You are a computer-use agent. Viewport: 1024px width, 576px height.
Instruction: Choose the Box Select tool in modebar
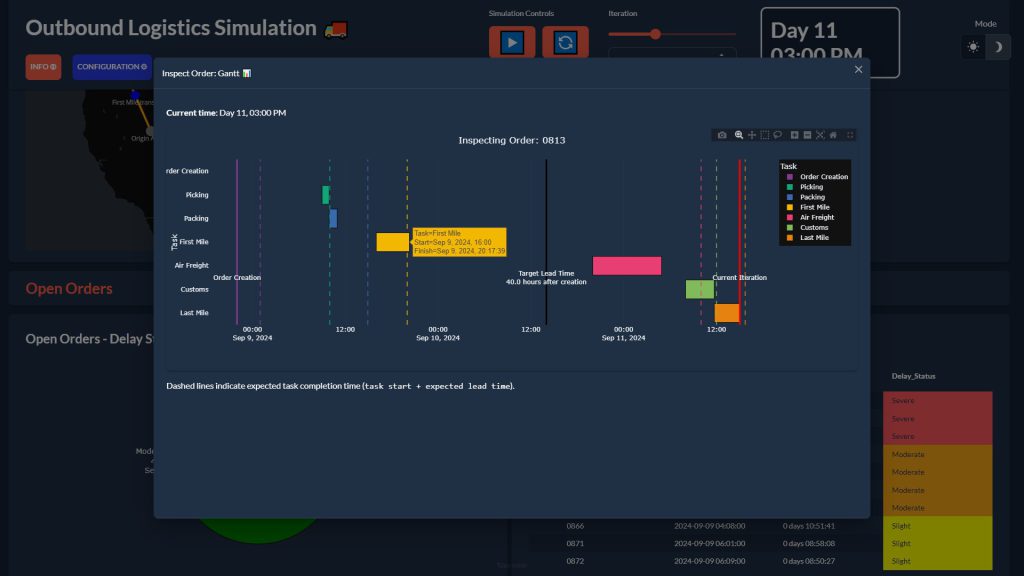765,135
